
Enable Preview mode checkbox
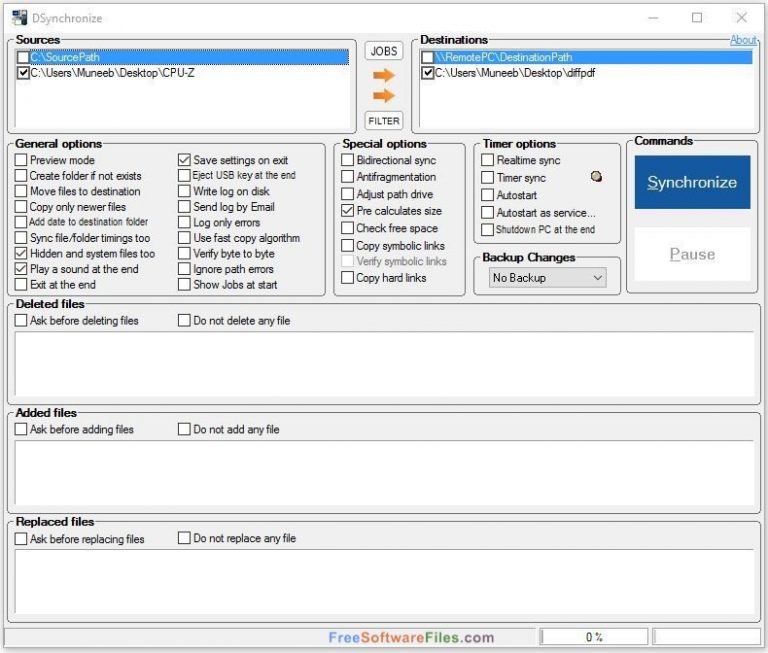(21, 160)
